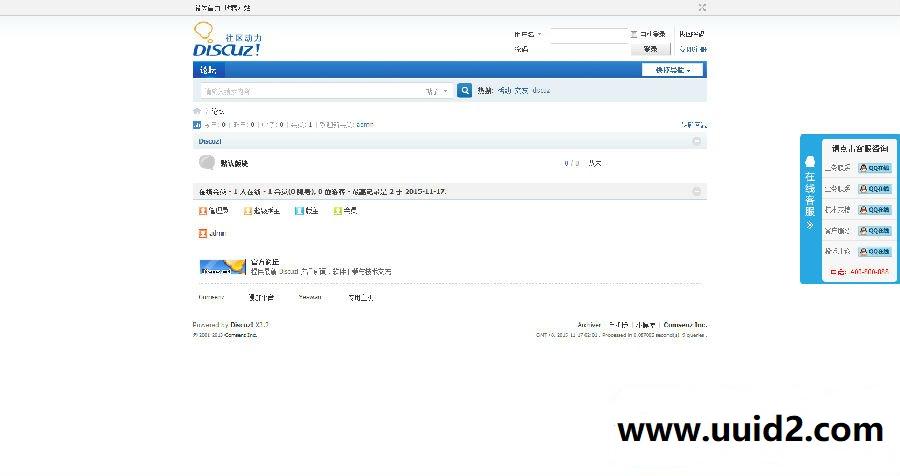This screenshot has height=476, width=900.
Task: Click the Discuz! category title link
Action: pos(210,141)
